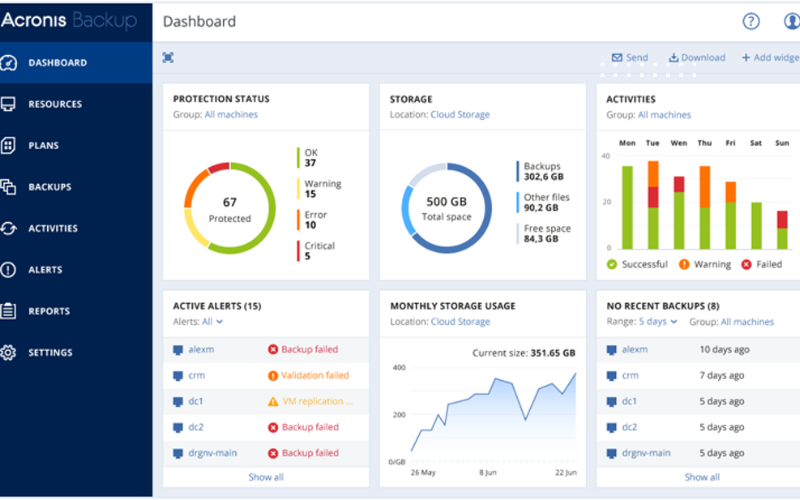Click Cloud Storage link in Storage widget

click(460, 114)
